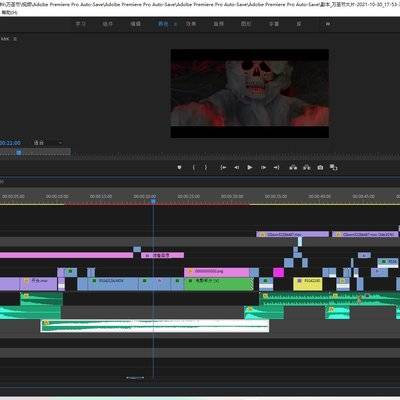The width and height of the screenshot is (400, 400).
Task: Select the dark green audio clip under the purple clip
Action: point(41,299)
